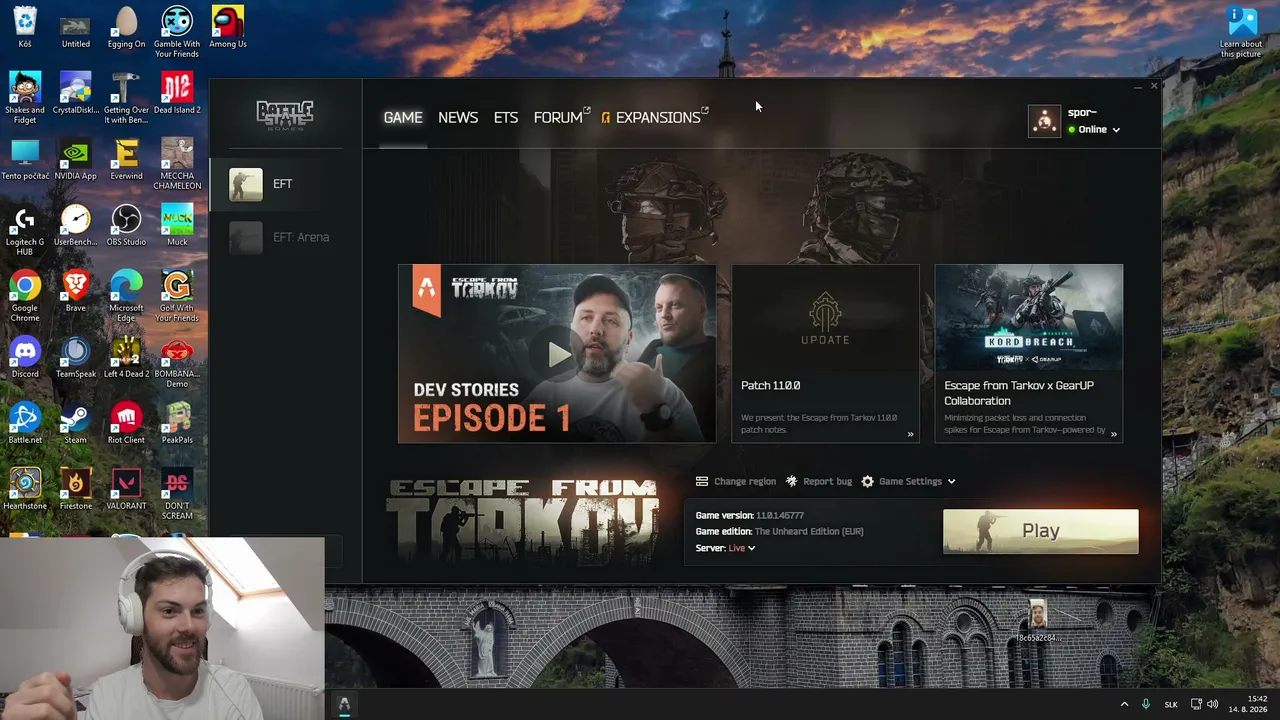1280x720 pixels.
Task: Launch the Brave browser shortcut
Action: tap(76, 292)
